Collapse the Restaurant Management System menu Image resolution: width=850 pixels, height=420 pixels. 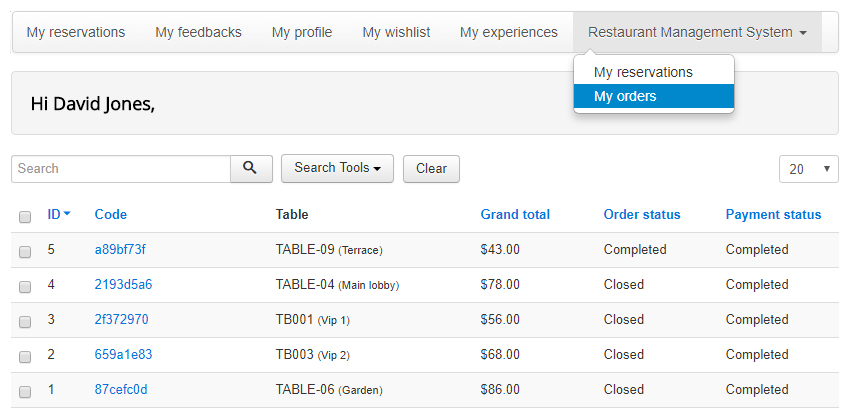point(697,32)
